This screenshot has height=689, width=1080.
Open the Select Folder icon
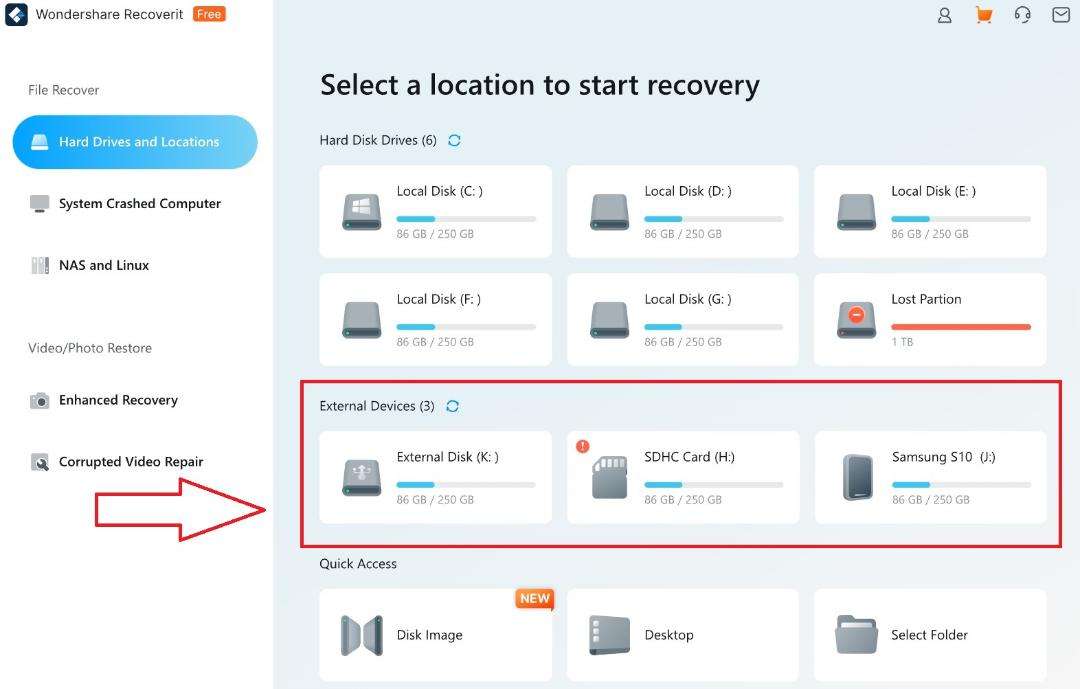(x=856, y=635)
